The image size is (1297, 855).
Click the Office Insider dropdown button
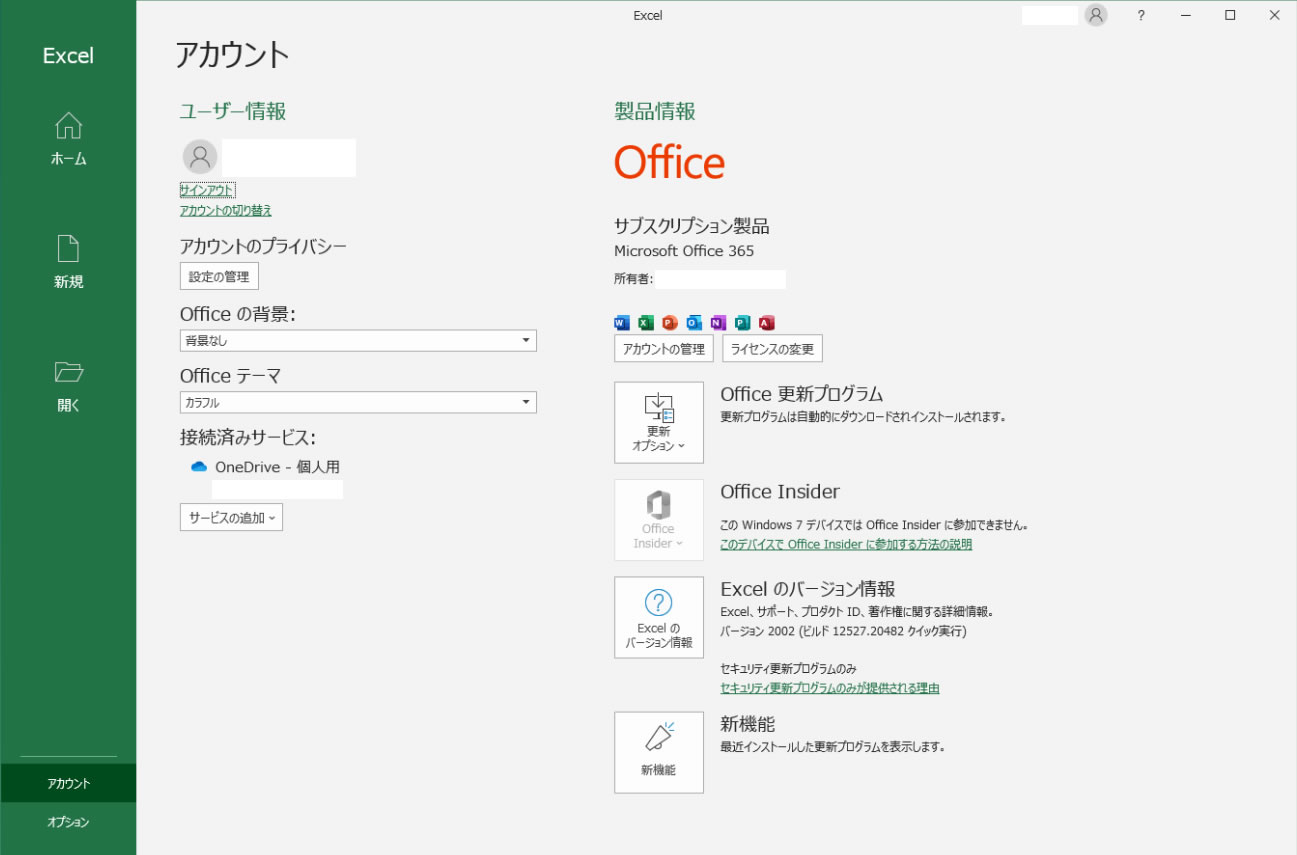pos(659,520)
